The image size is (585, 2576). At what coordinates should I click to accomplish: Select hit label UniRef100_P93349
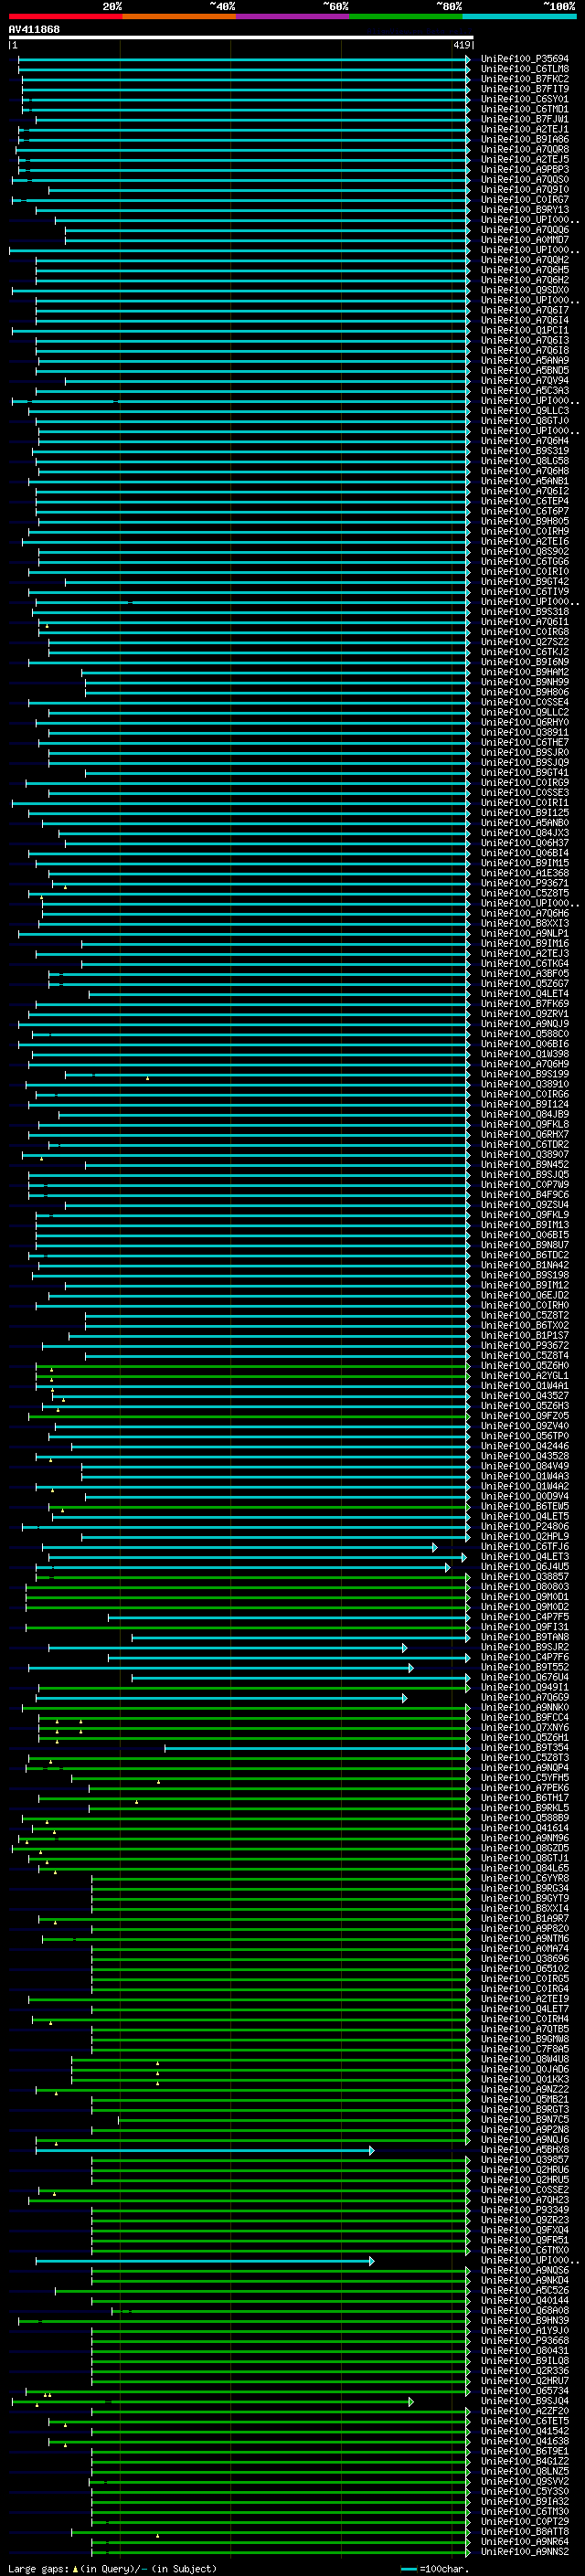point(524,2209)
